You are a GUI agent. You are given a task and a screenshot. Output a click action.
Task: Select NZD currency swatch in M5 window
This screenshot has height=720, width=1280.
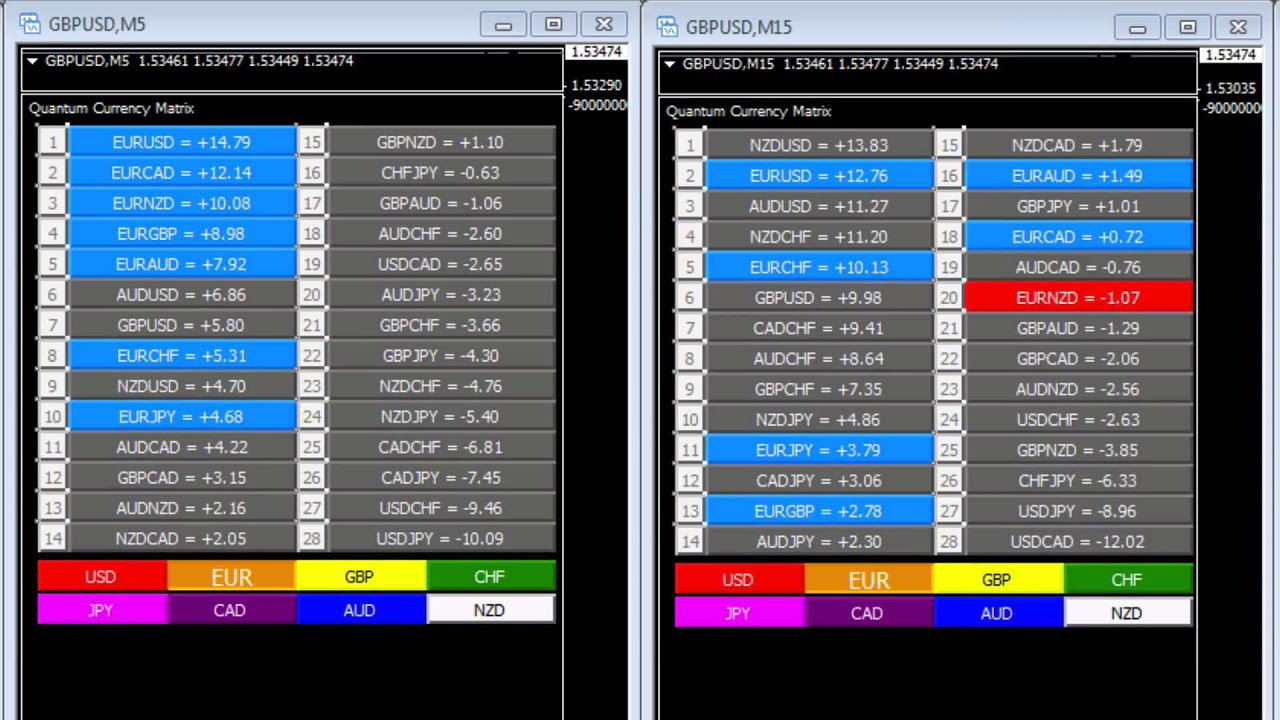[x=490, y=610]
